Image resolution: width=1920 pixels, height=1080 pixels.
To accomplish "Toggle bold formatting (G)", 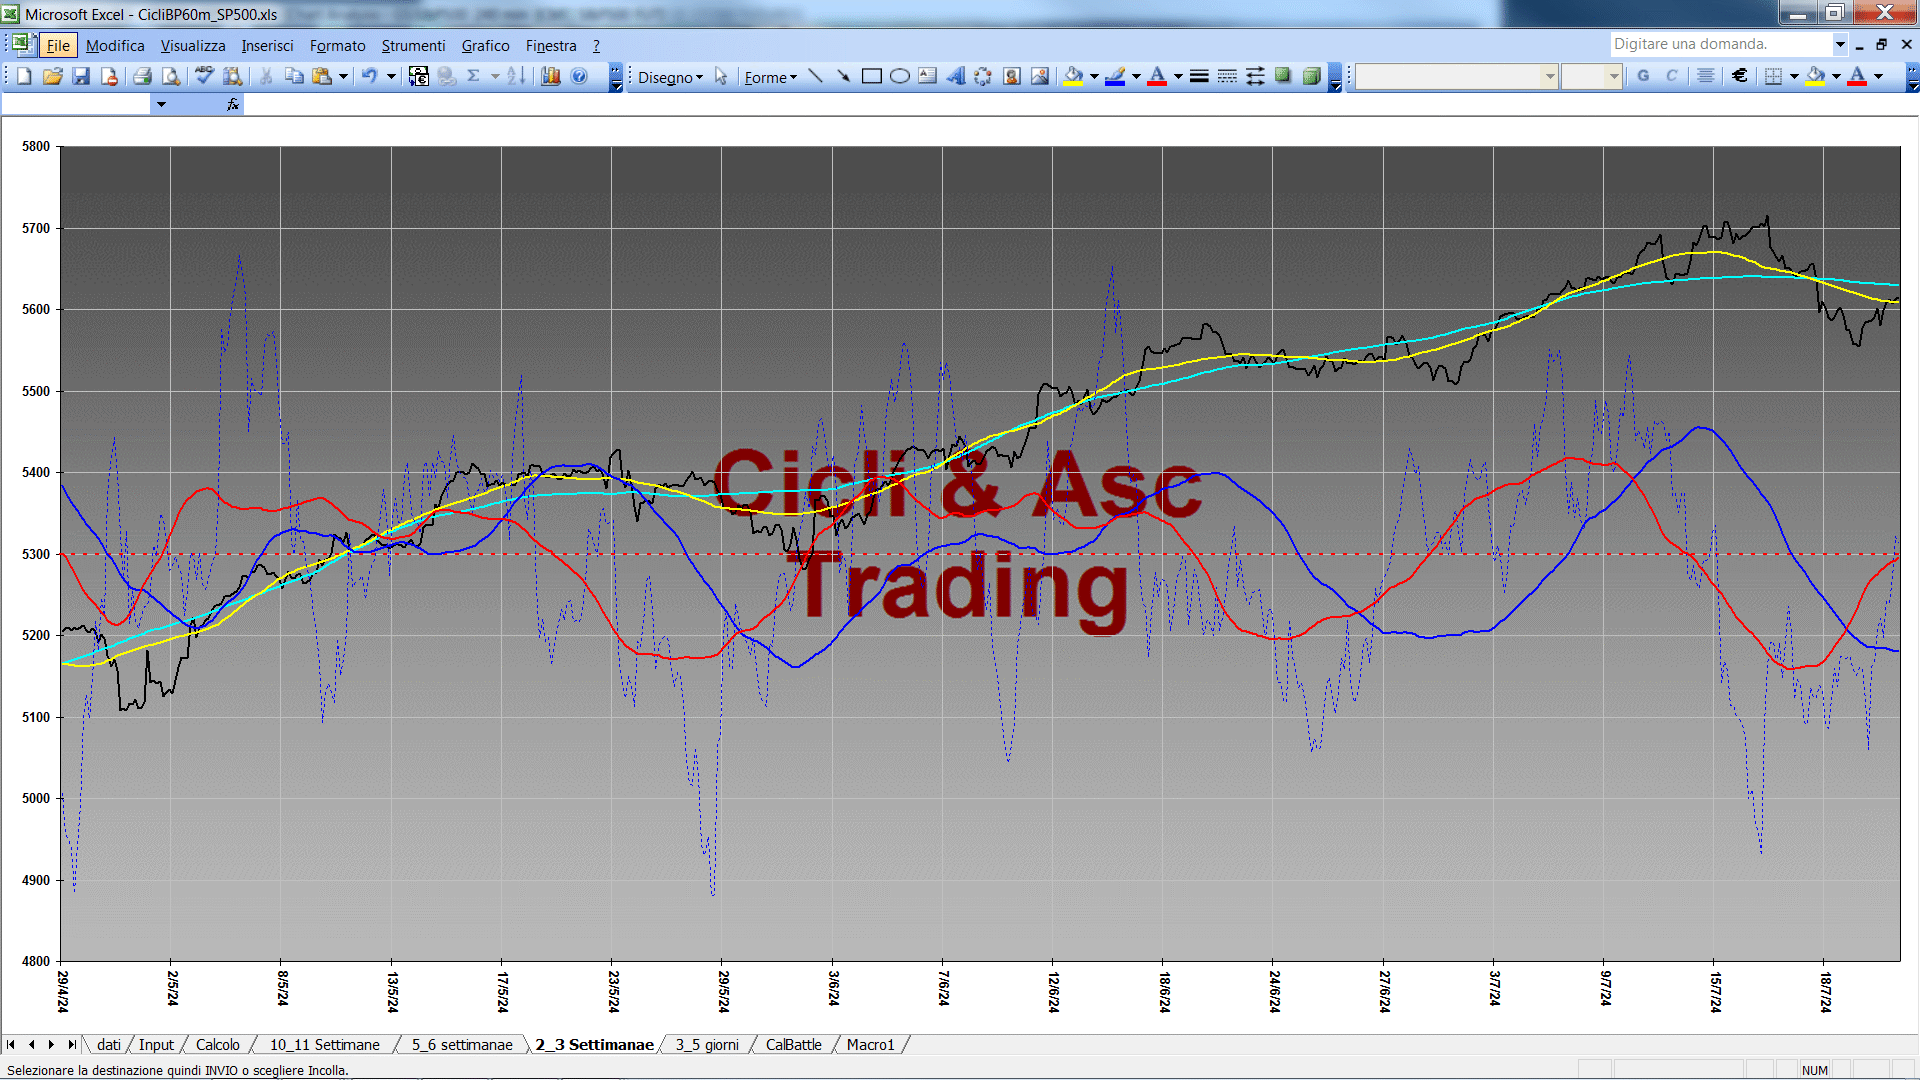I will click(x=1643, y=76).
